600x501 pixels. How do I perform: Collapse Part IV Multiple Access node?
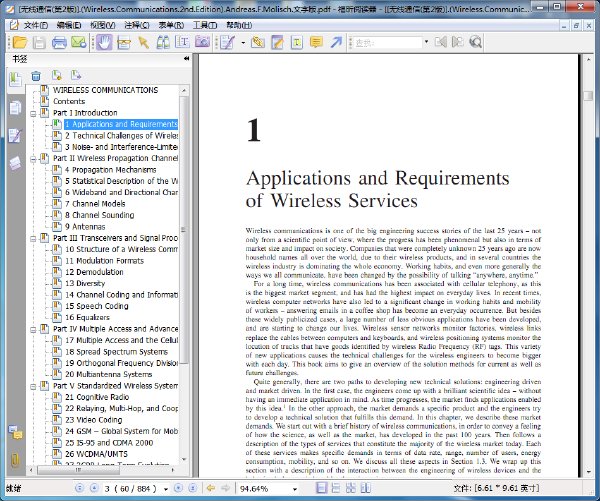pos(33,329)
